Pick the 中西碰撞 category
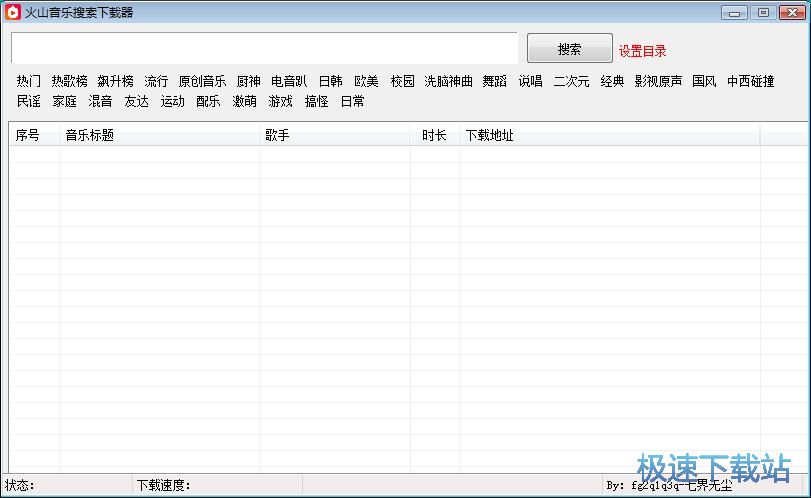This screenshot has width=811, height=498. coord(750,81)
